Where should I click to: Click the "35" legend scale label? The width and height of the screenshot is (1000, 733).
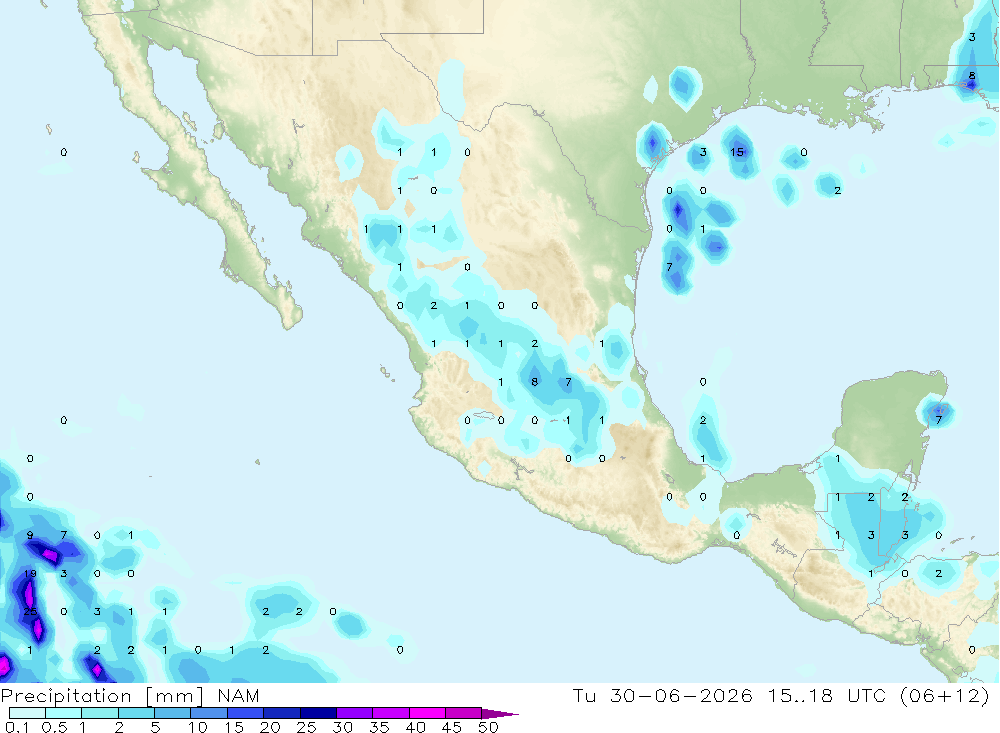[x=379, y=727]
